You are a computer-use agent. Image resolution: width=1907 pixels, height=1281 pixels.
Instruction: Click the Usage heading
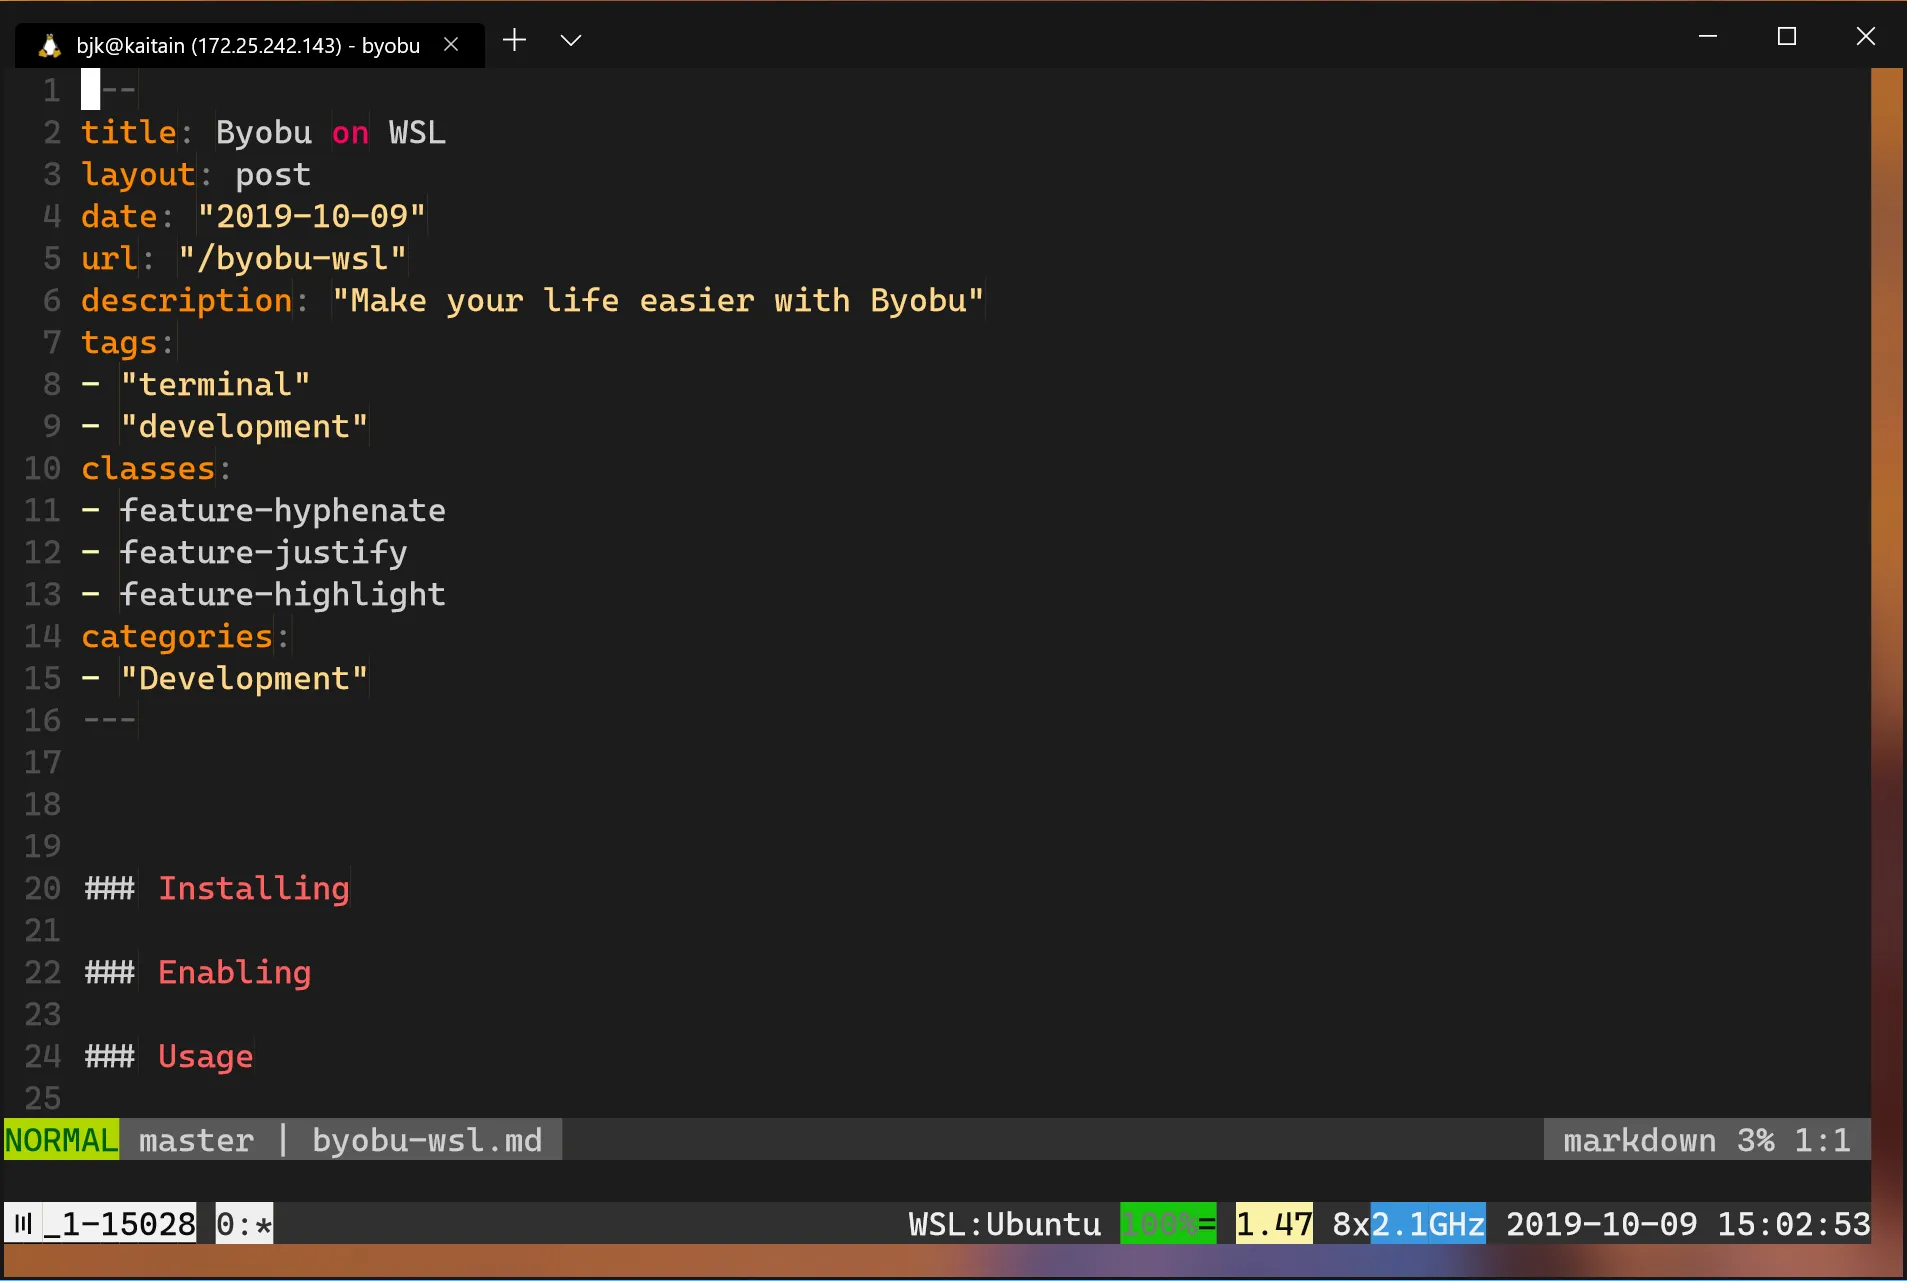coord(206,1057)
